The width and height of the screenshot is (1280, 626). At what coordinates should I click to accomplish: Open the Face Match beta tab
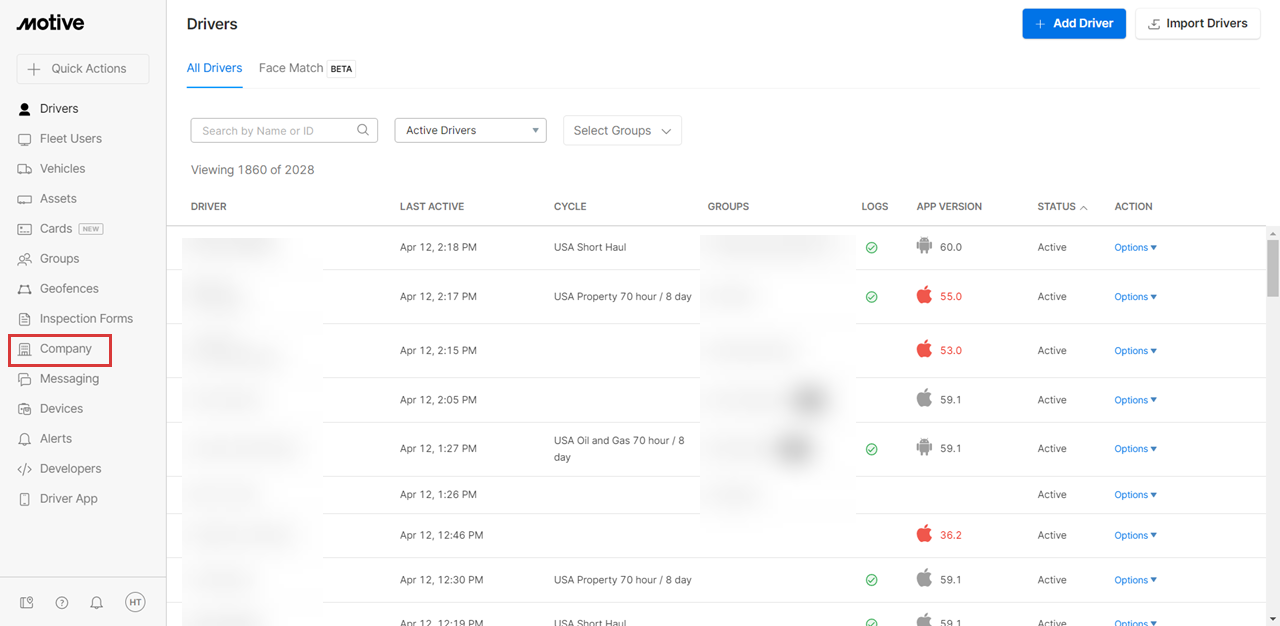307,68
